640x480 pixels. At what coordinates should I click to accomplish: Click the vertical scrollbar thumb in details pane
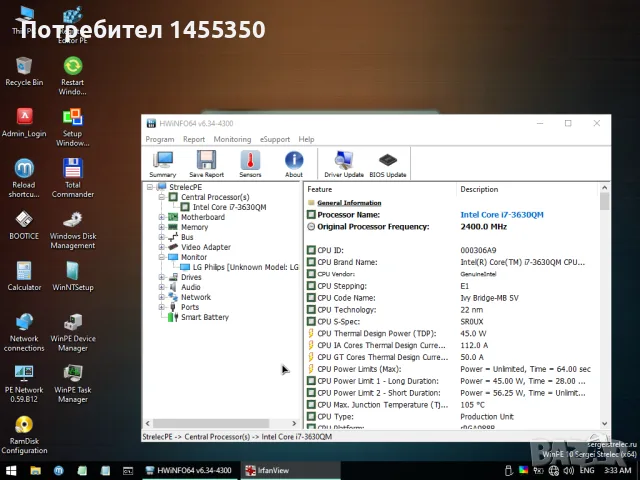coord(604,202)
